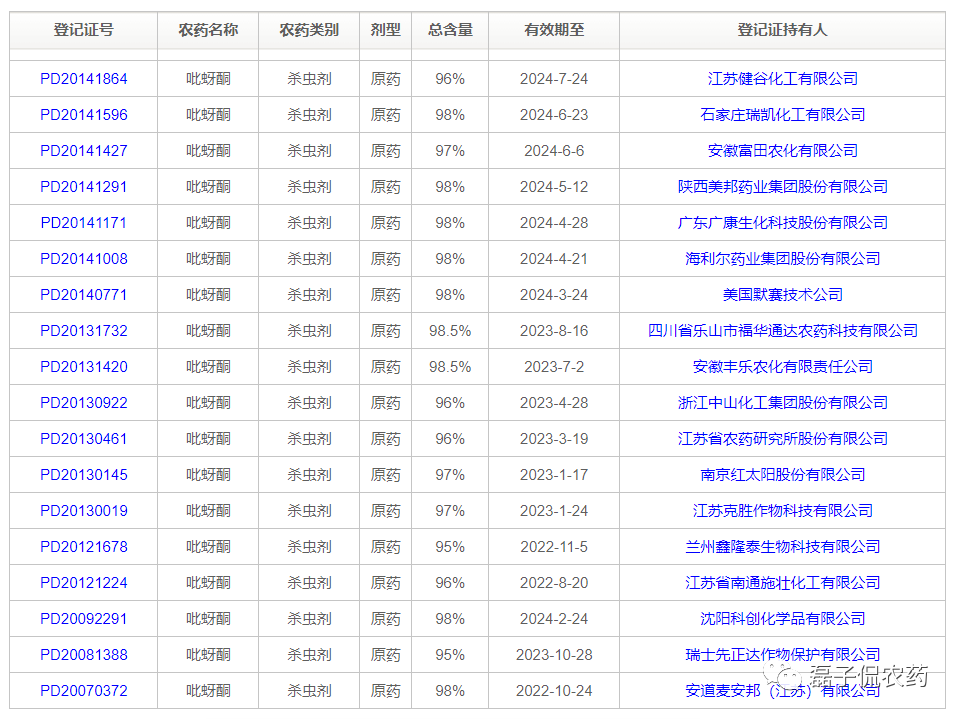Viewport: 960px width, 719px height.
Task: Open registration PD20081388 link
Action: 84,655
